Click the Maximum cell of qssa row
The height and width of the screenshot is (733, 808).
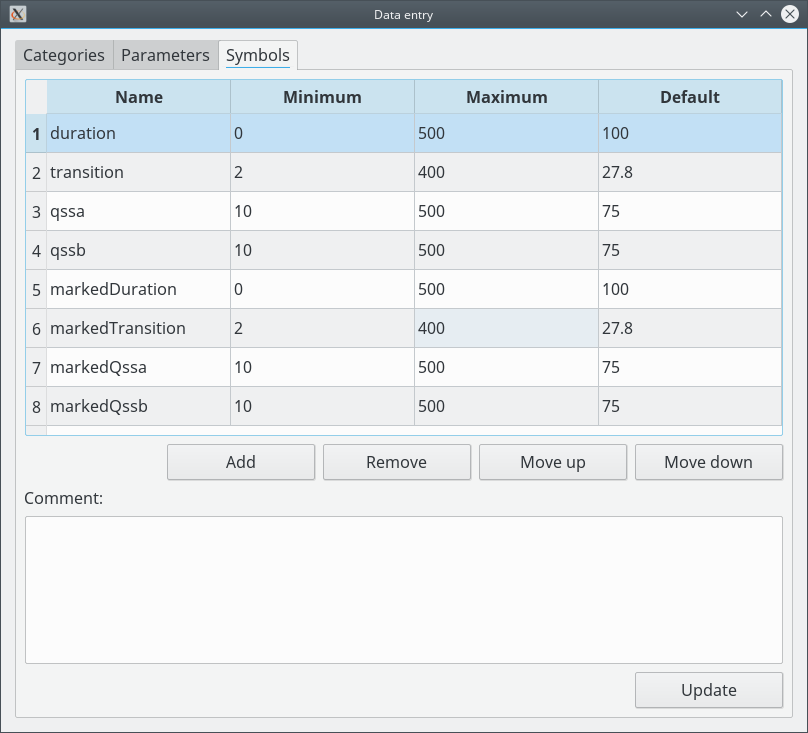pos(507,211)
